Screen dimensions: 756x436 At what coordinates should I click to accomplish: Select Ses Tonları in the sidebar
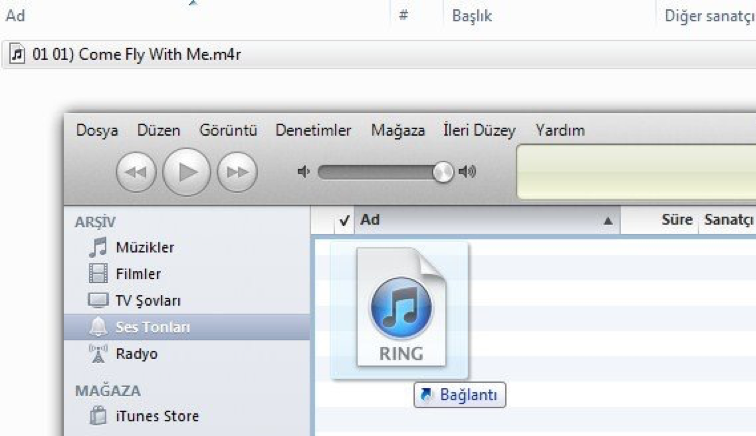(x=187, y=327)
